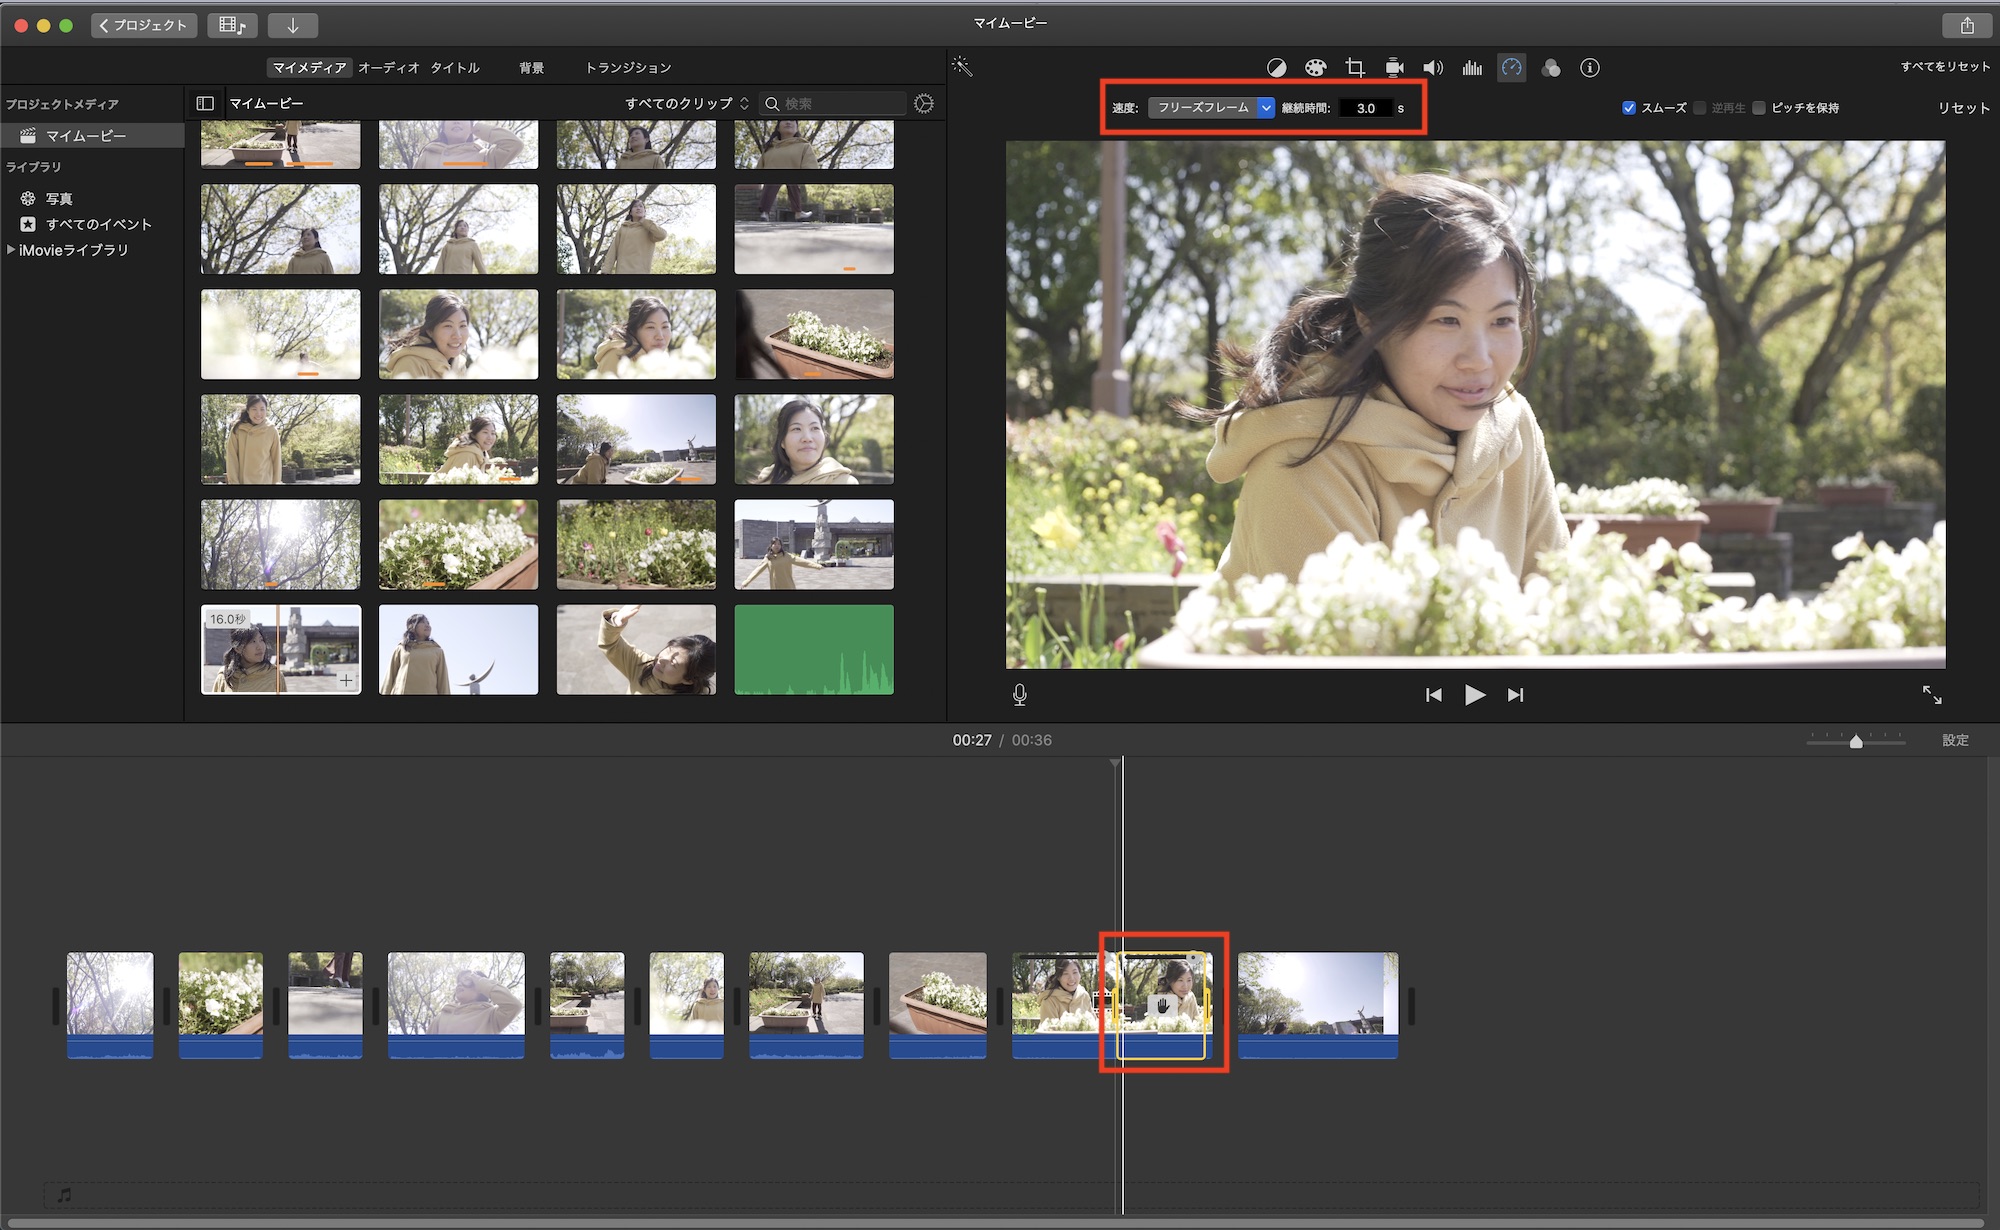Open the color balance tool
Viewport: 2000px width, 1230px height.
point(1276,68)
